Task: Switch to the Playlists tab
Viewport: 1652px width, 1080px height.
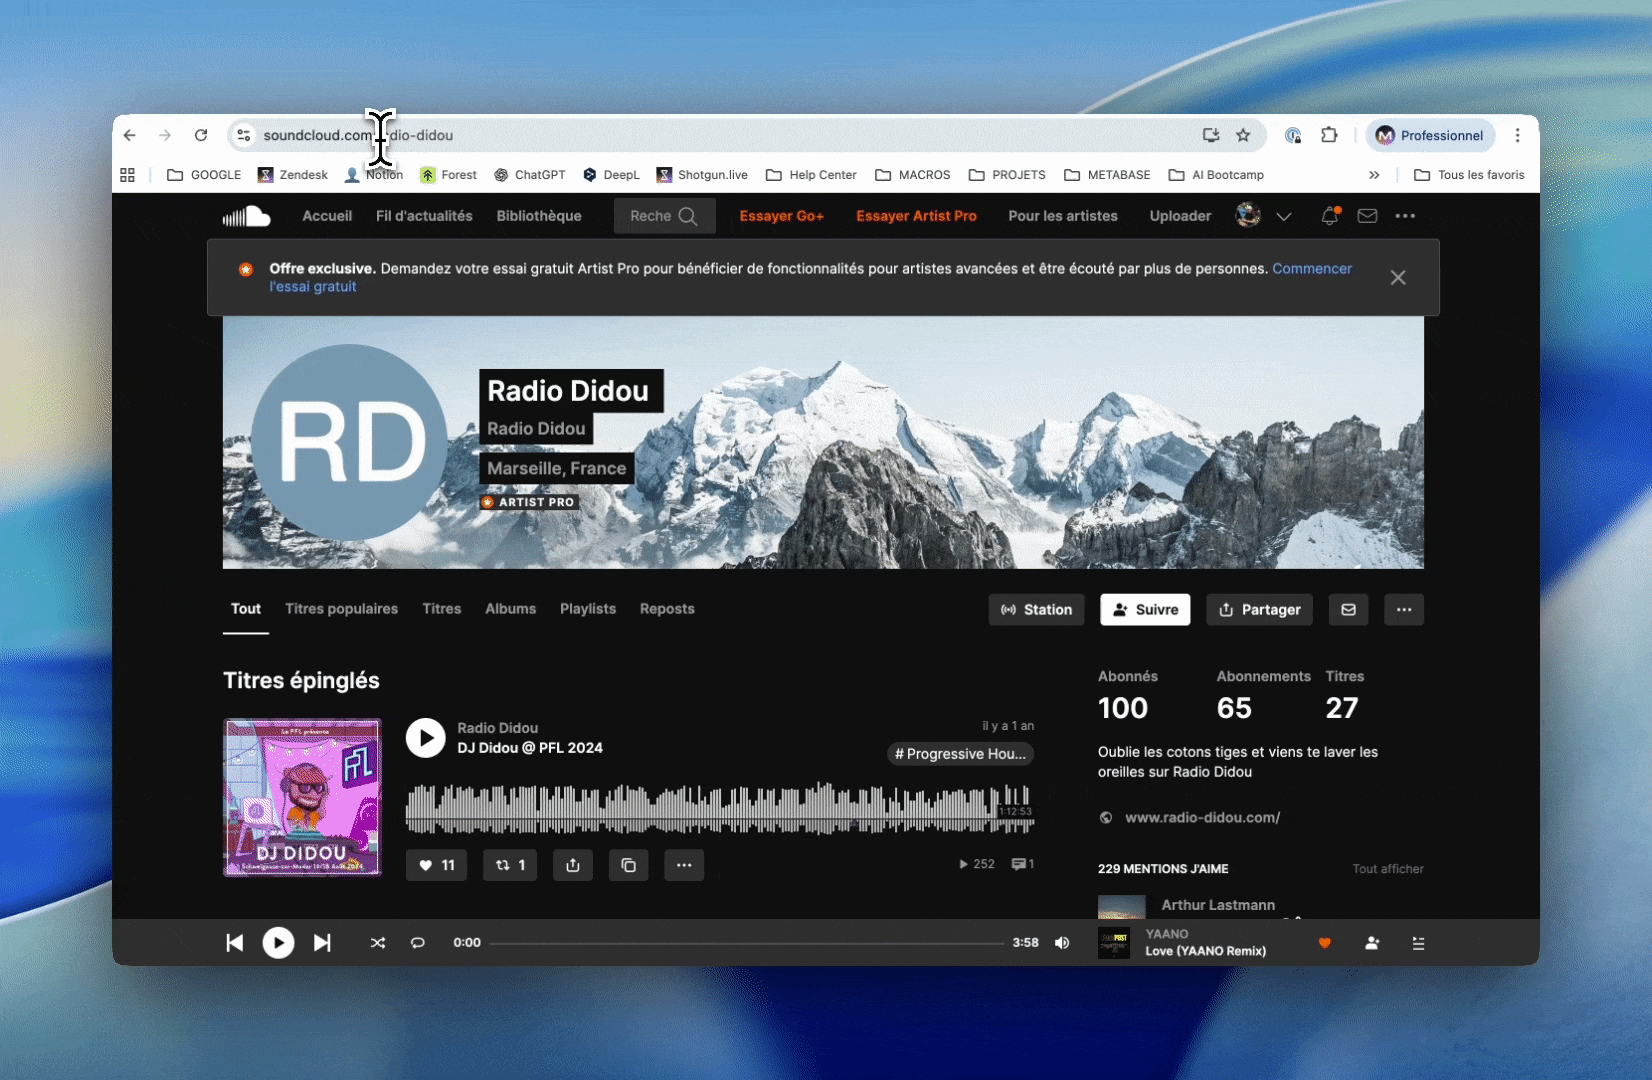Action: 588,609
